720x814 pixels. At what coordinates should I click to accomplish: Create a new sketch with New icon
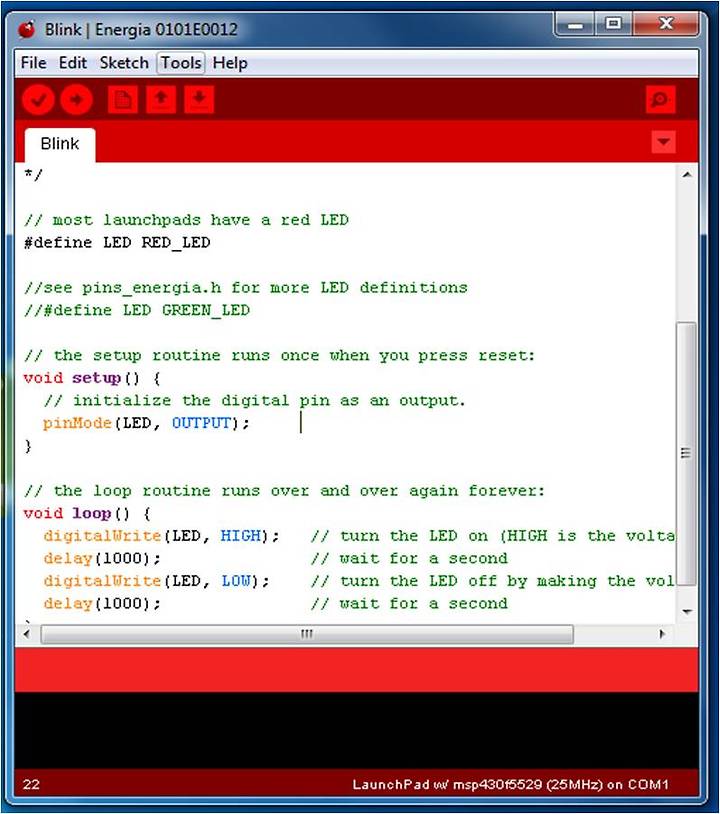(x=123, y=99)
